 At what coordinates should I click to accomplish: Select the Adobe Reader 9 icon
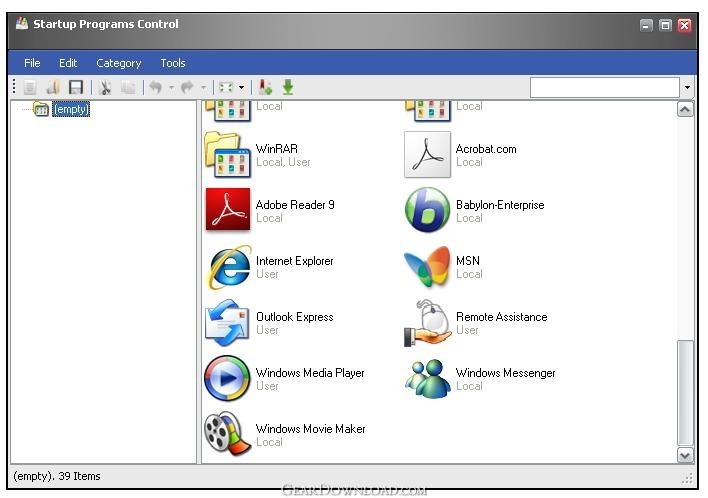pyautogui.click(x=228, y=210)
